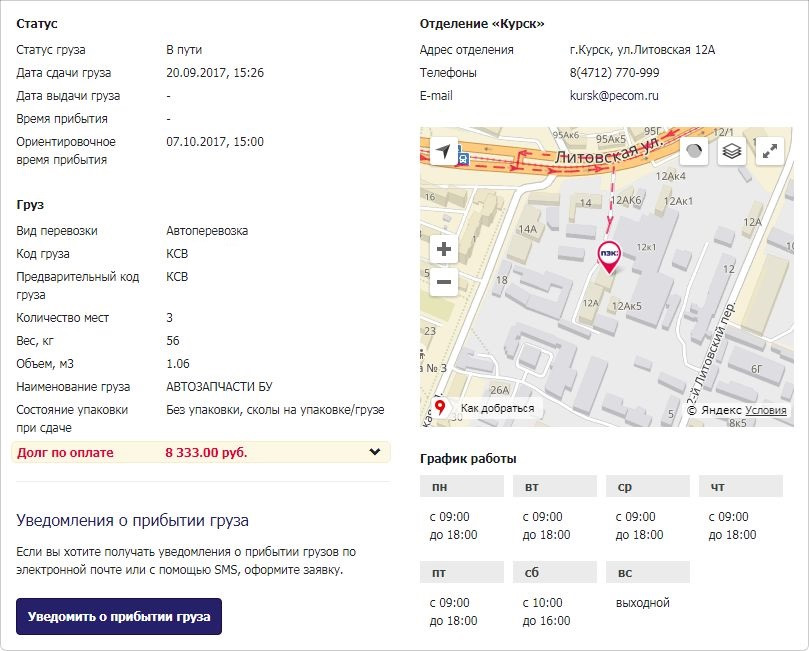Click the bus stop icon on Литовская street
This screenshot has width=809, height=651.
coord(463,158)
